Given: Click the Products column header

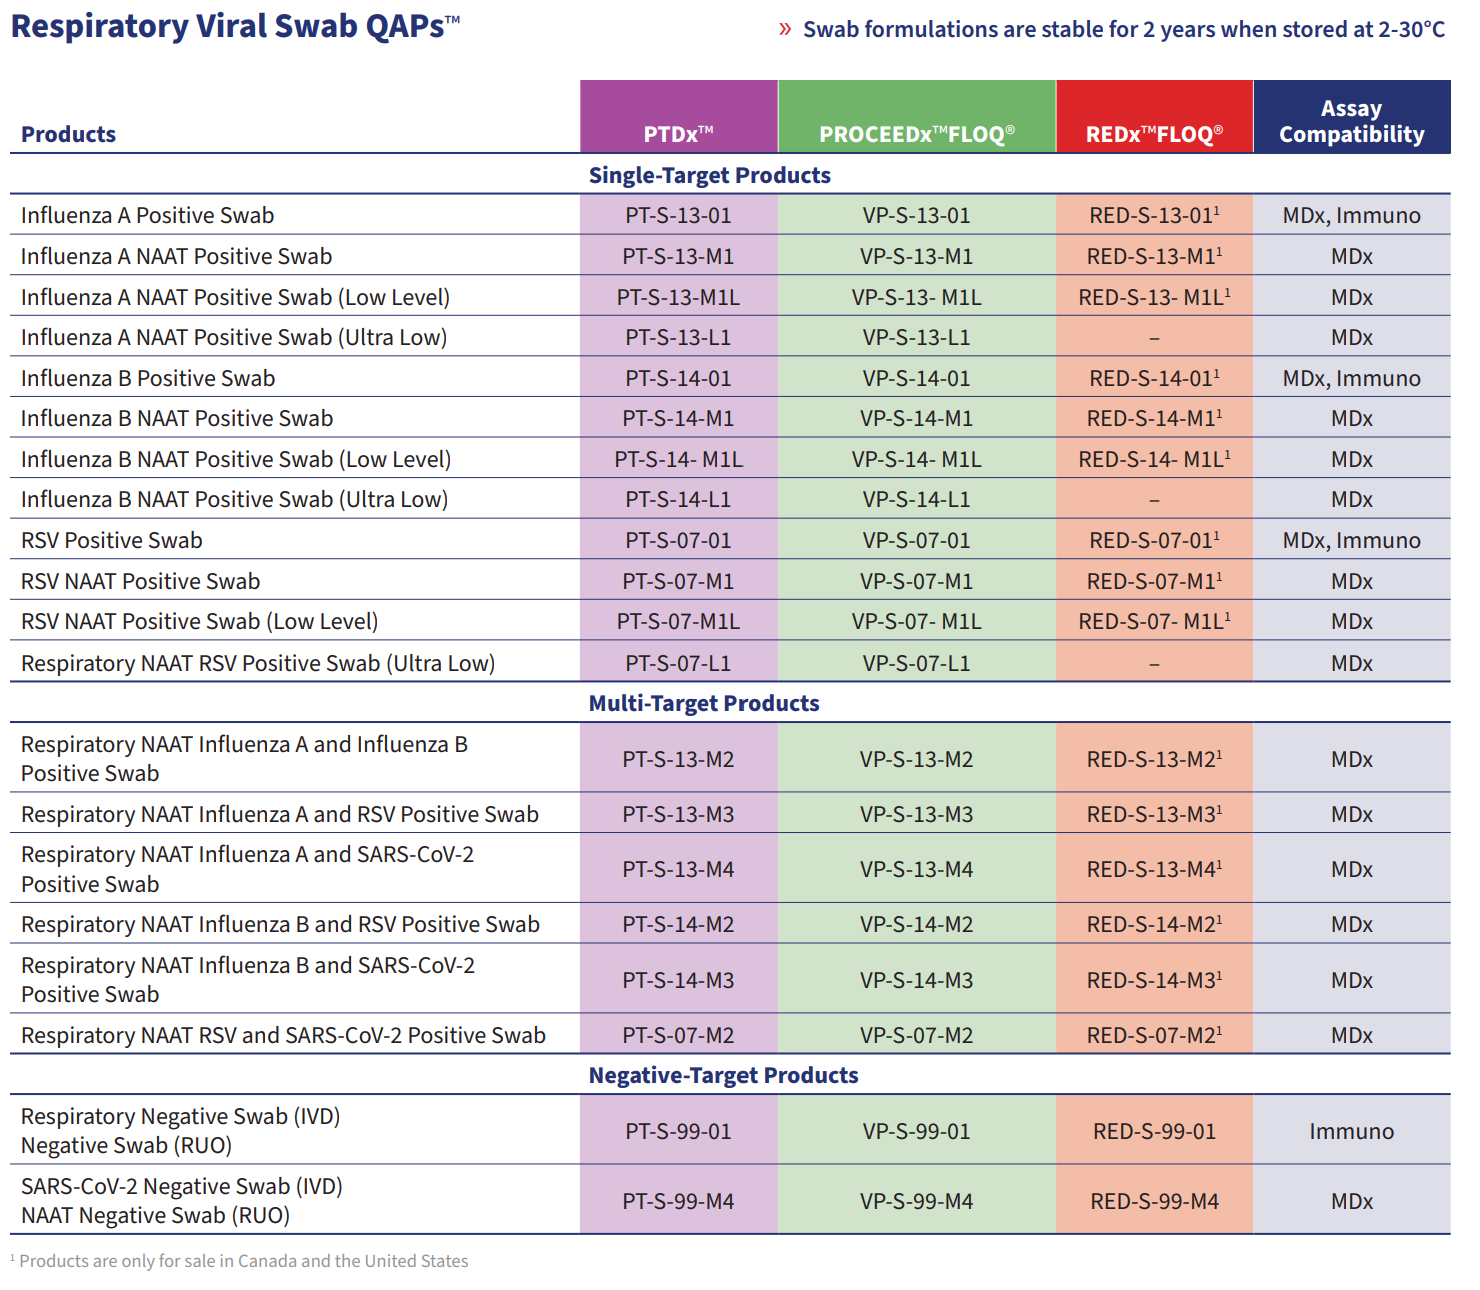Looking at the screenshot, I should click(x=68, y=134).
